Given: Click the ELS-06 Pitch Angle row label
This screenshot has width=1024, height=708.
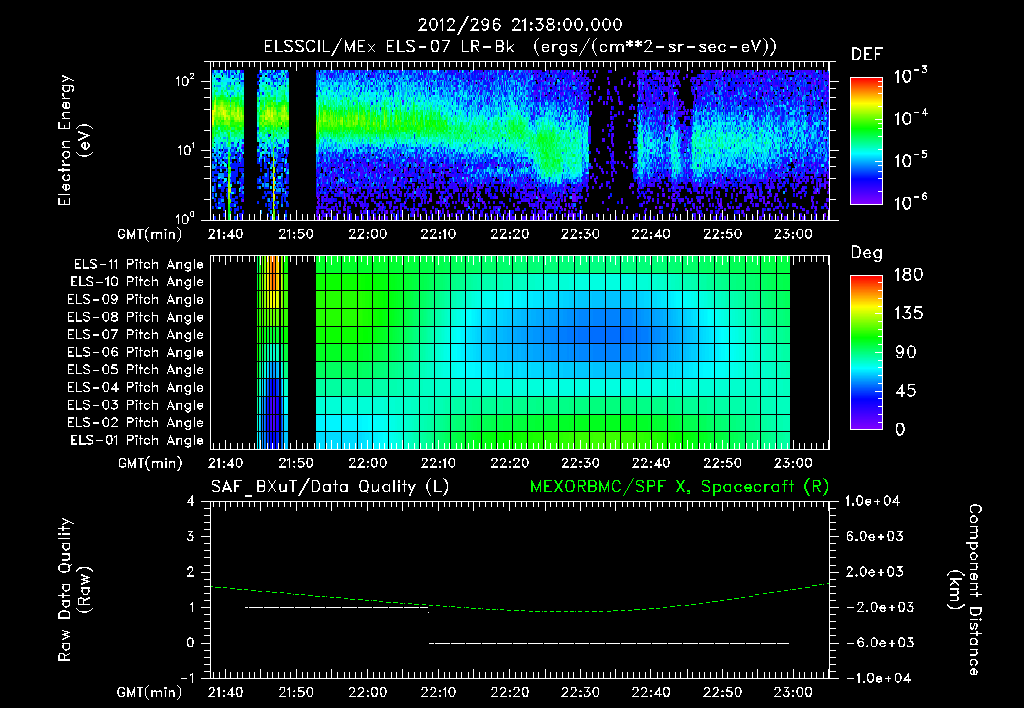Looking at the screenshot, I should (x=136, y=353).
